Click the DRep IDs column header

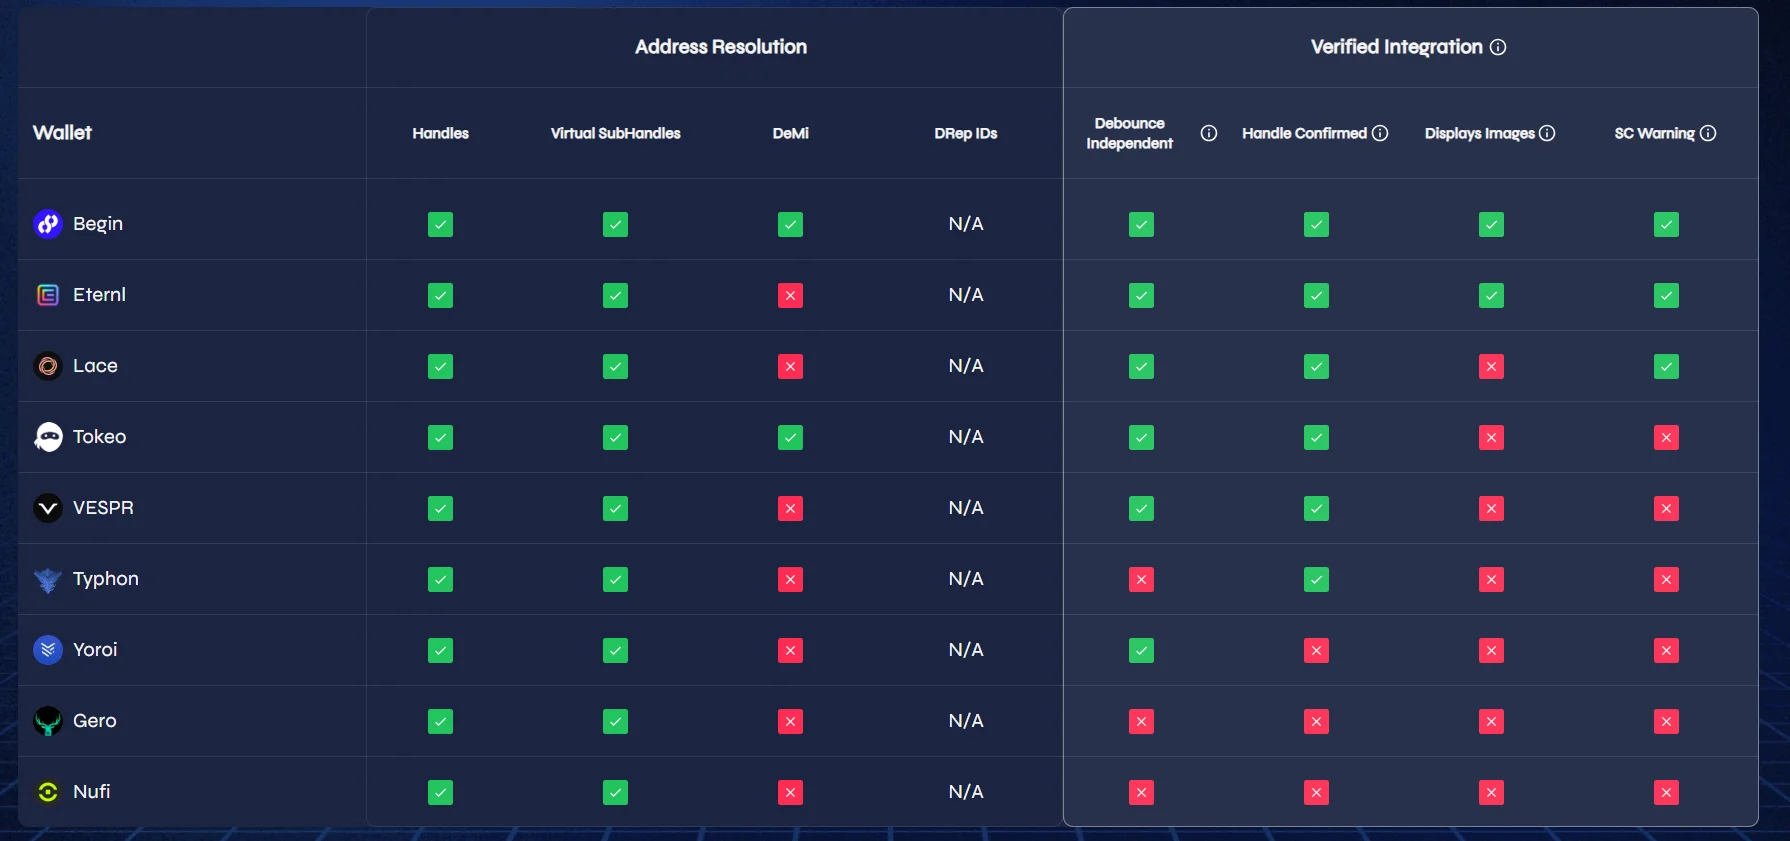(x=965, y=133)
